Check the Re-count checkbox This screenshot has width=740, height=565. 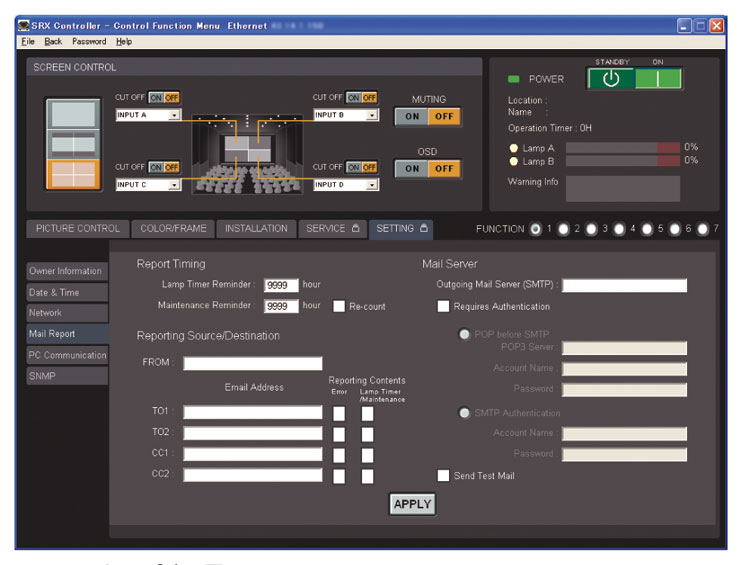pyautogui.click(x=339, y=306)
